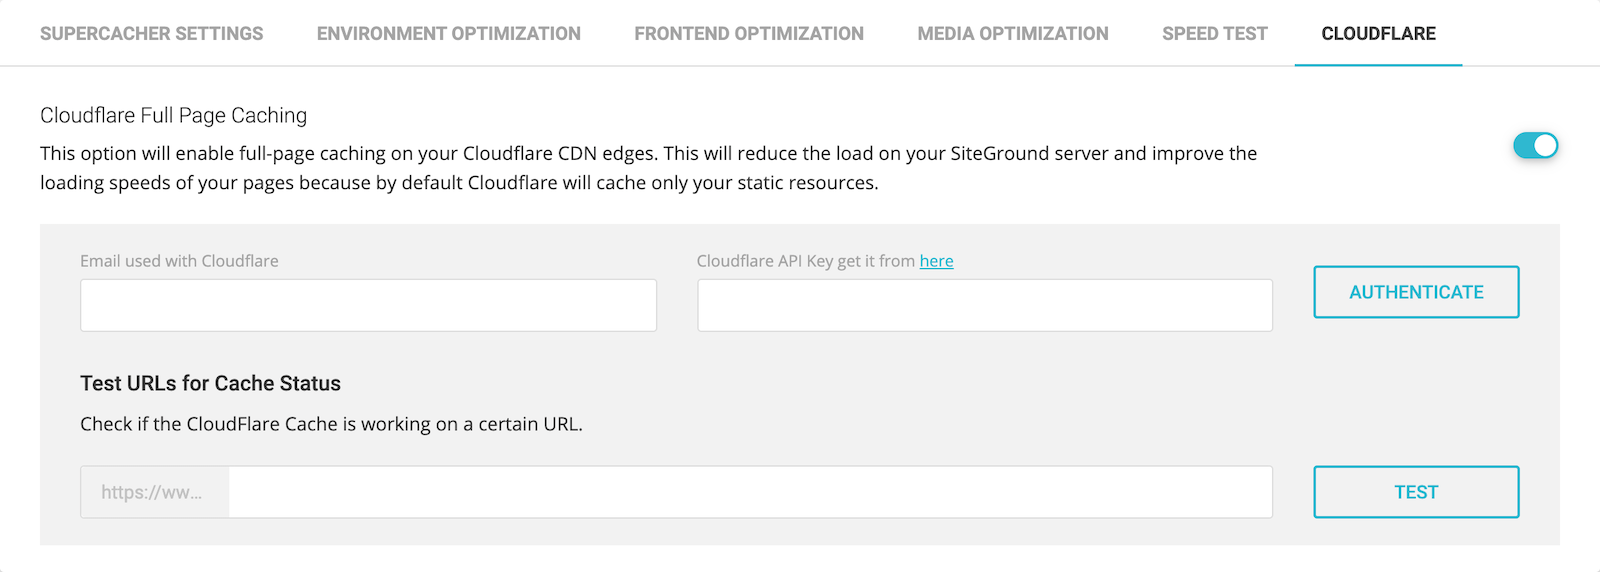Click into the Cloudflare API Key field
Image resolution: width=1600 pixels, height=572 pixels.
point(984,305)
